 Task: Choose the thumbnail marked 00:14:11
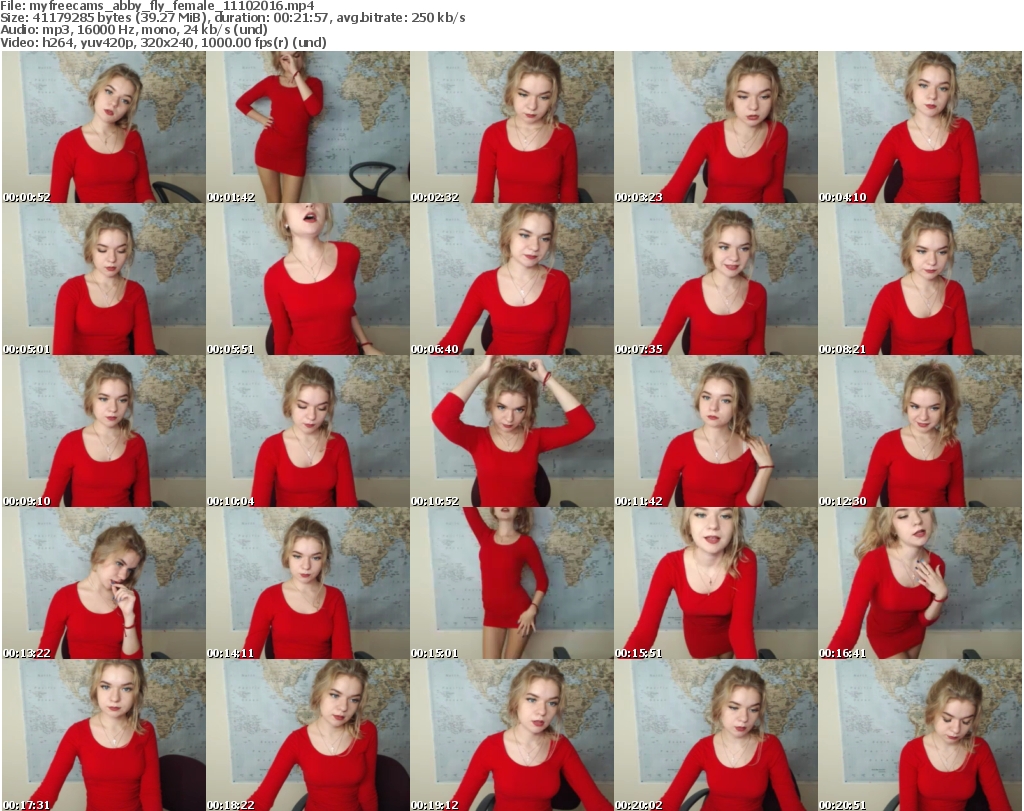pos(308,584)
